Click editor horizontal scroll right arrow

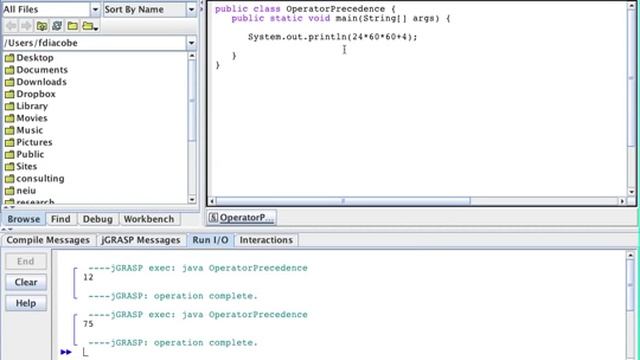coord(622,201)
